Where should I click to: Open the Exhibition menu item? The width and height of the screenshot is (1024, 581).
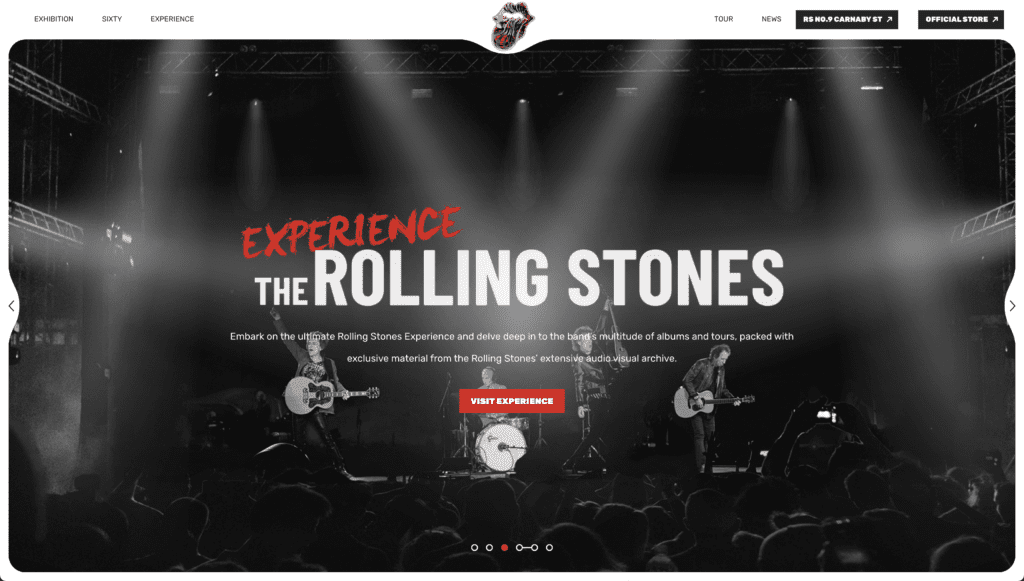click(54, 19)
